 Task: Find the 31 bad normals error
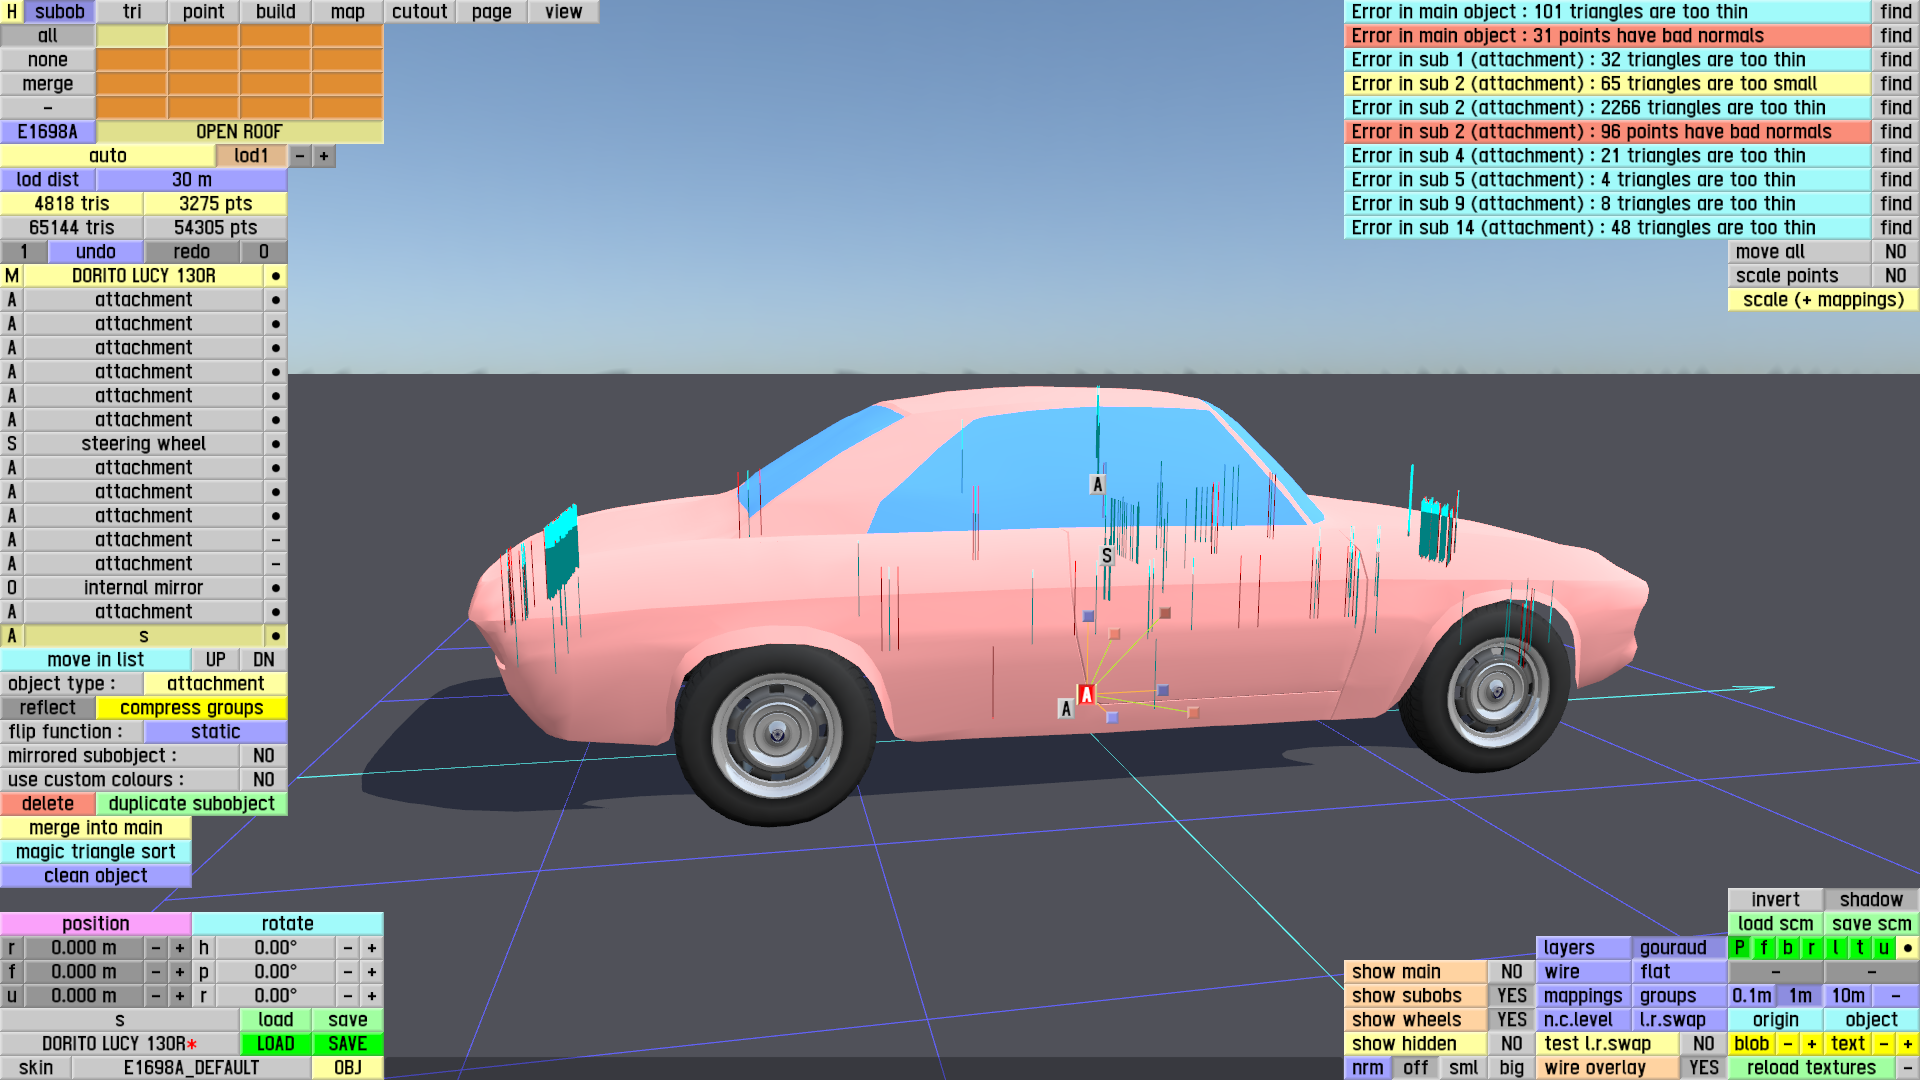tap(1895, 36)
